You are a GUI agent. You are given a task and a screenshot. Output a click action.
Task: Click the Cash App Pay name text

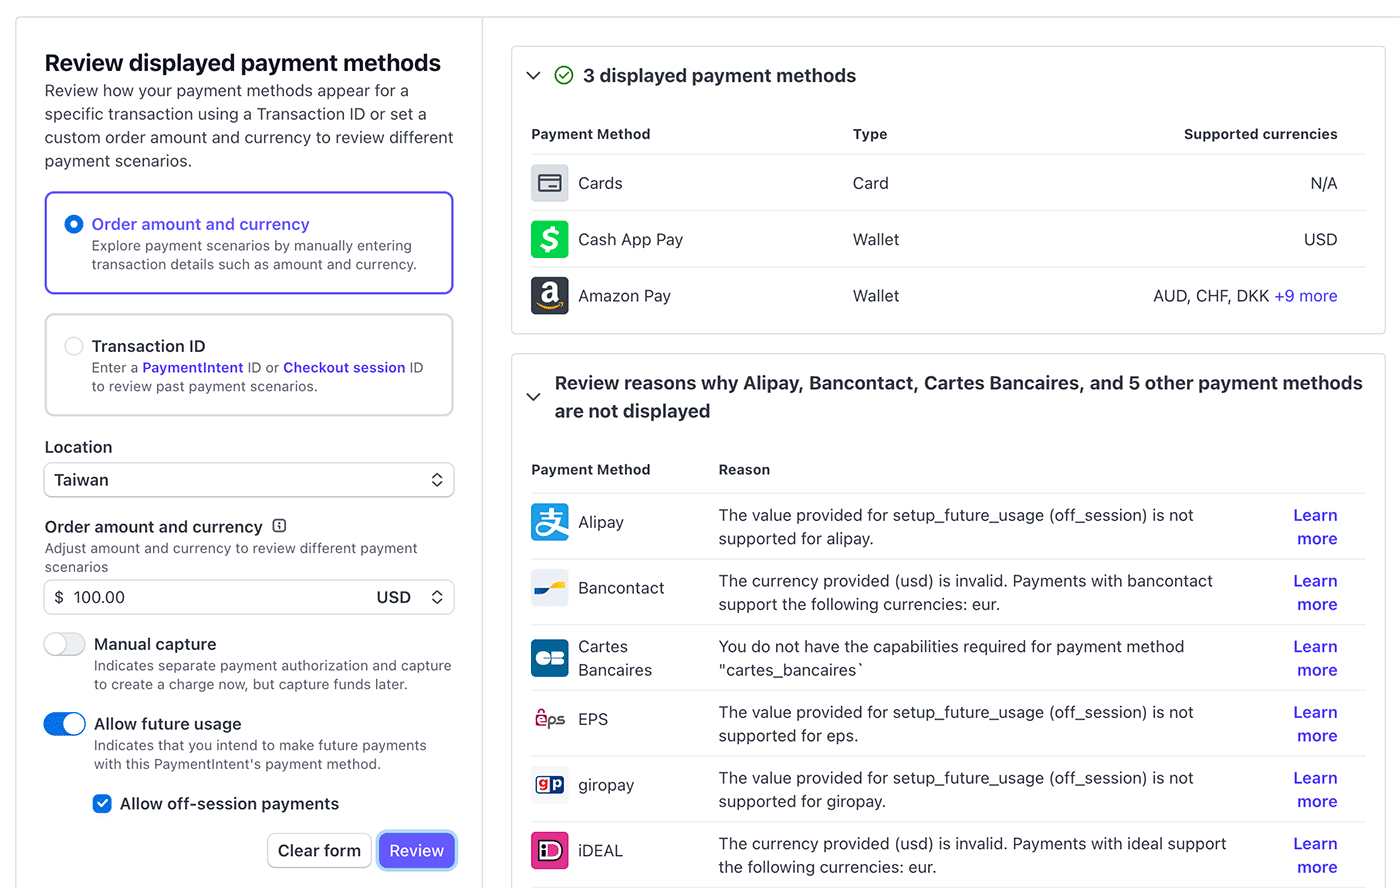pos(630,240)
